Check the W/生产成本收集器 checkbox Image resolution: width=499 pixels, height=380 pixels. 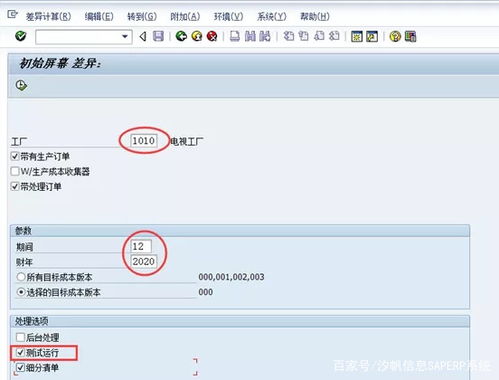coord(15,171)
